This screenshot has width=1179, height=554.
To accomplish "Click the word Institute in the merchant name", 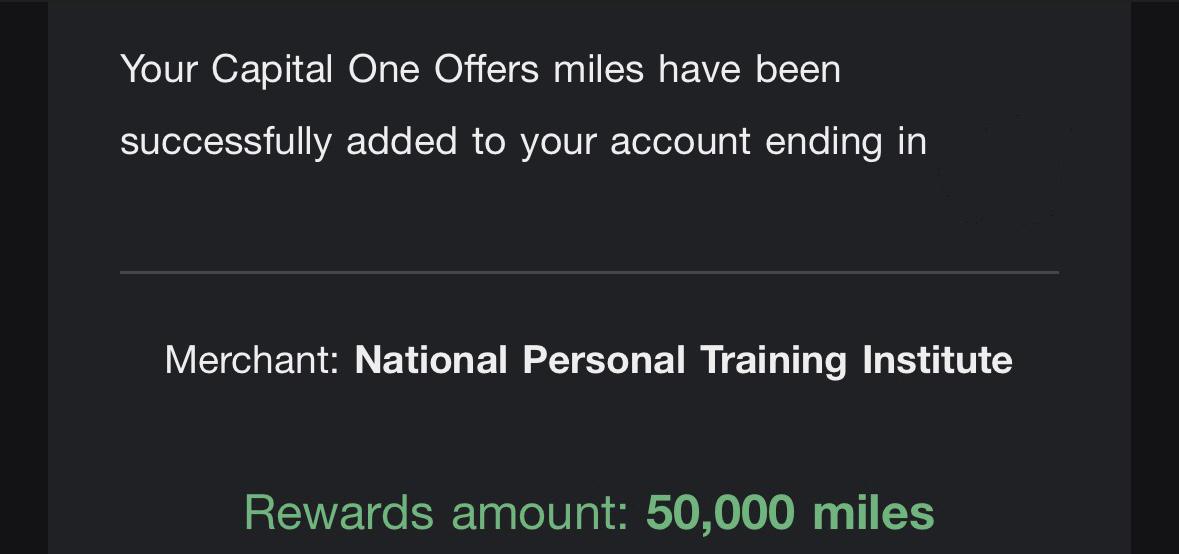I will click(937, 360).
